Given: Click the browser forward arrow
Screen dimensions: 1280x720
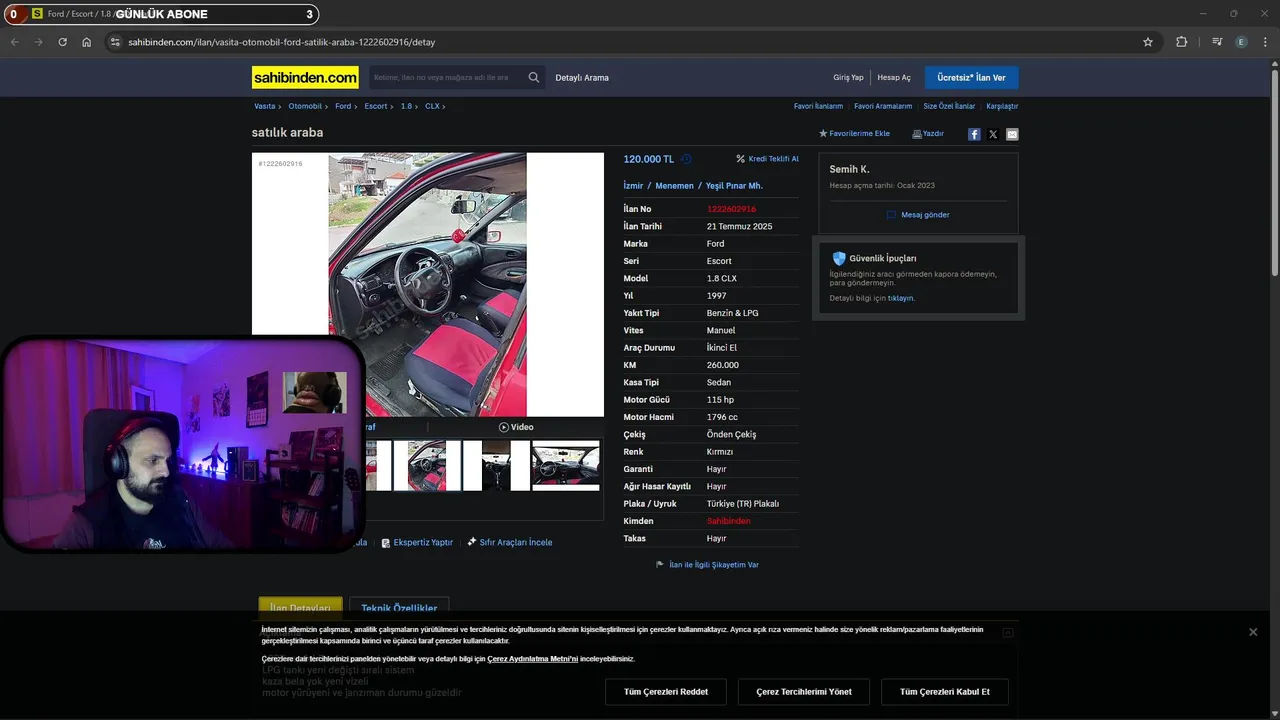Looking at the screenshot, I should pyautogui.click(x=39, y=42).
